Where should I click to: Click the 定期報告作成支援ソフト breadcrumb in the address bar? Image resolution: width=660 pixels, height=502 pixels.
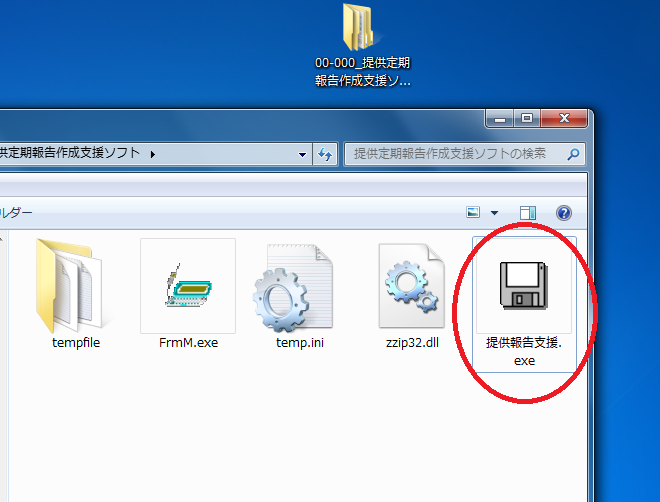pos(70,154)
